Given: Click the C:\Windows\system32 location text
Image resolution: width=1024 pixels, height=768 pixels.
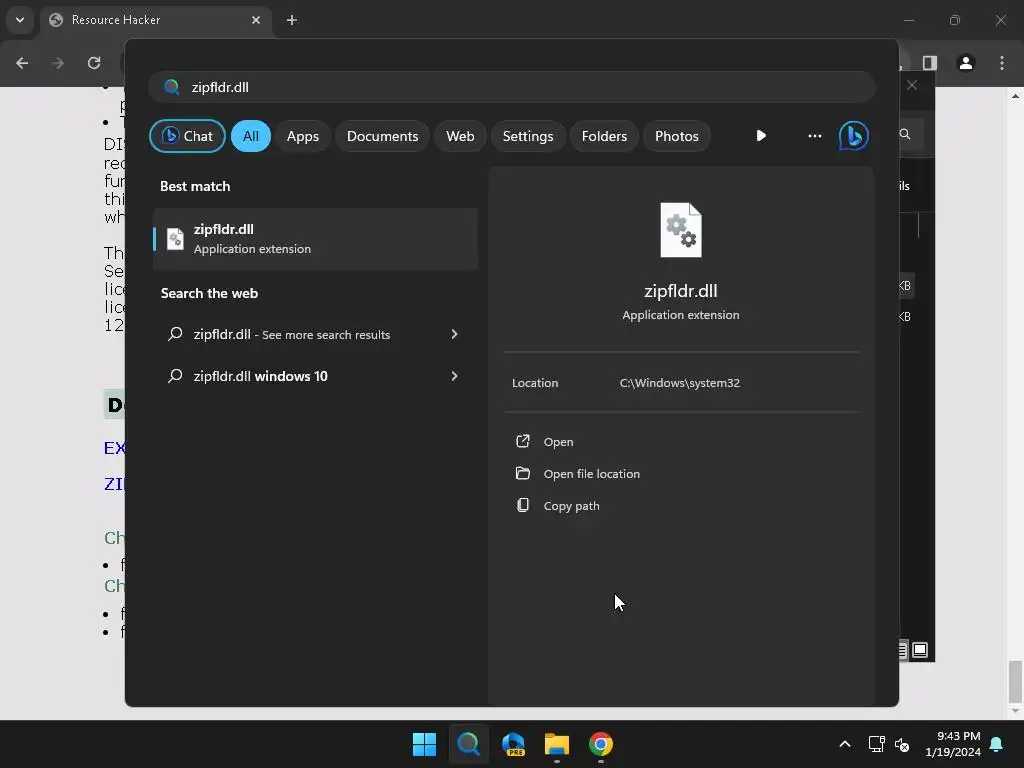Looking at the screenshot, I should coord(680,383).
